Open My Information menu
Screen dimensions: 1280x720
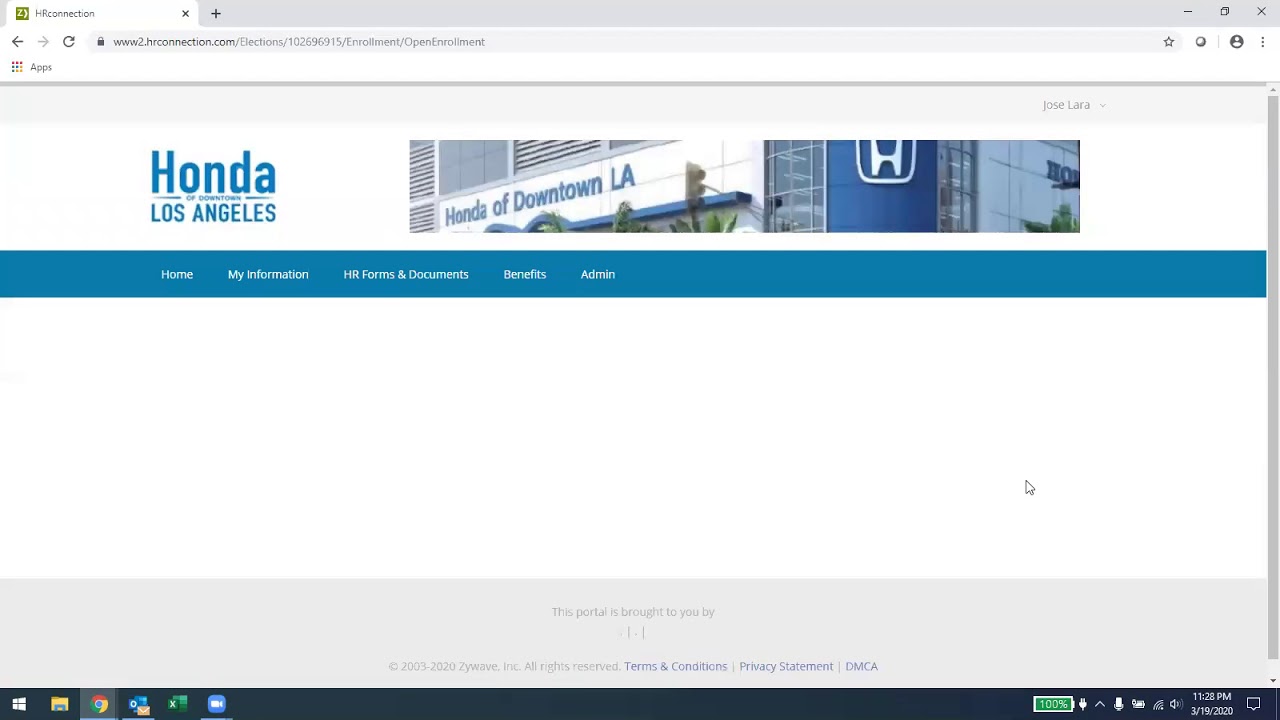[x=268, y=274]
